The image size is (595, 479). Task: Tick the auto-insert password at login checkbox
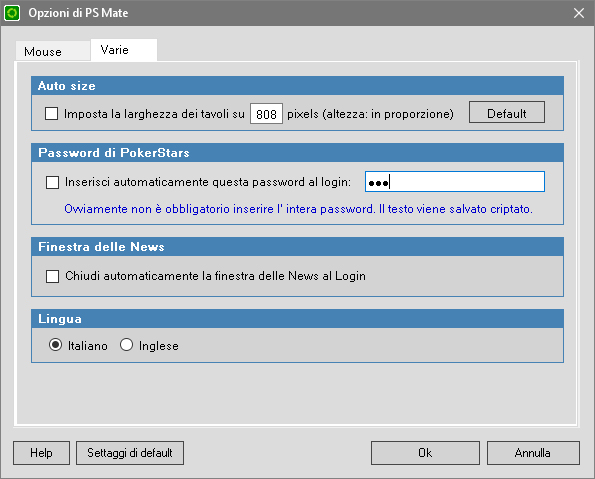click(x=52, y=182)
